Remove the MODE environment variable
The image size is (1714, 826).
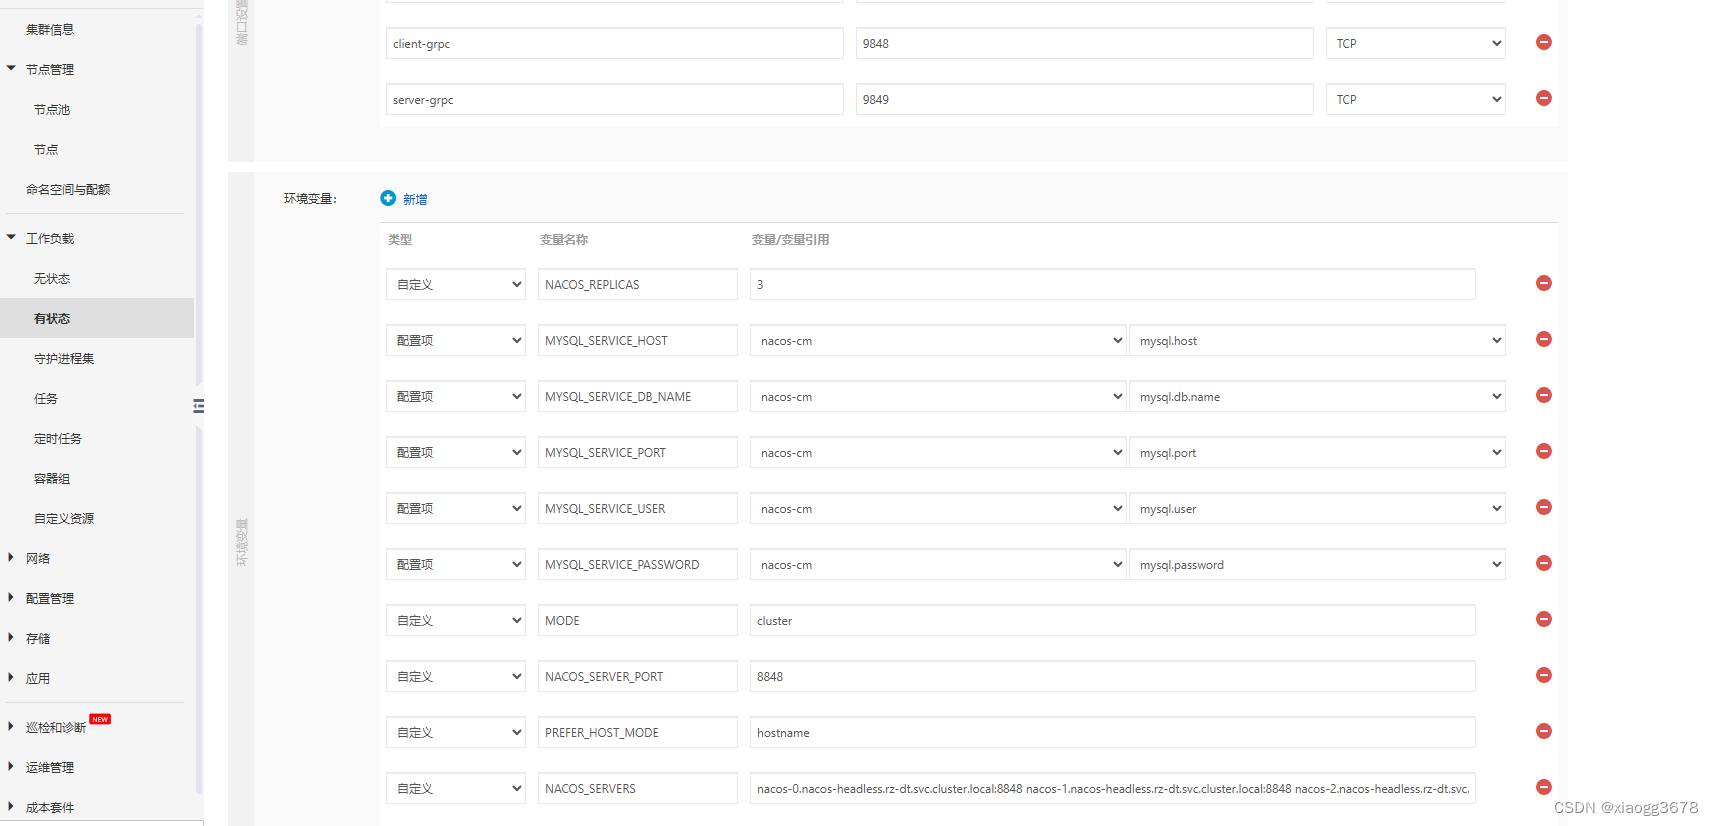pyautogui.click(x=1543, y=619)
